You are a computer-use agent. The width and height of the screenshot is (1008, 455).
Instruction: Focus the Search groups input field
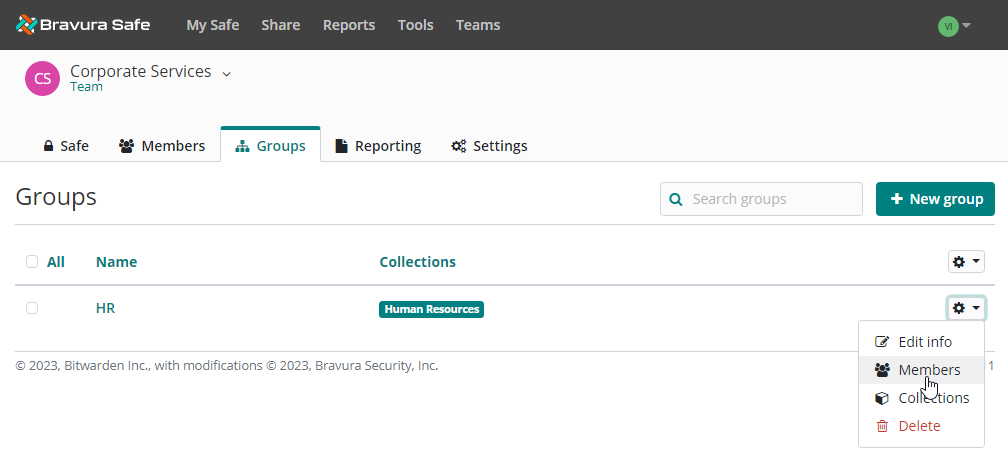772,199
